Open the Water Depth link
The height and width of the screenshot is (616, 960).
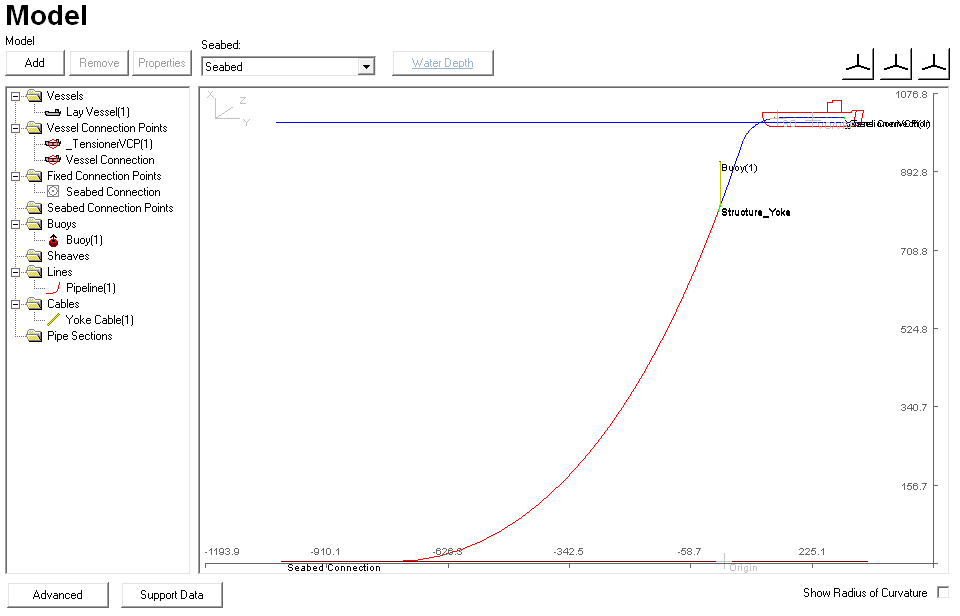443,63
